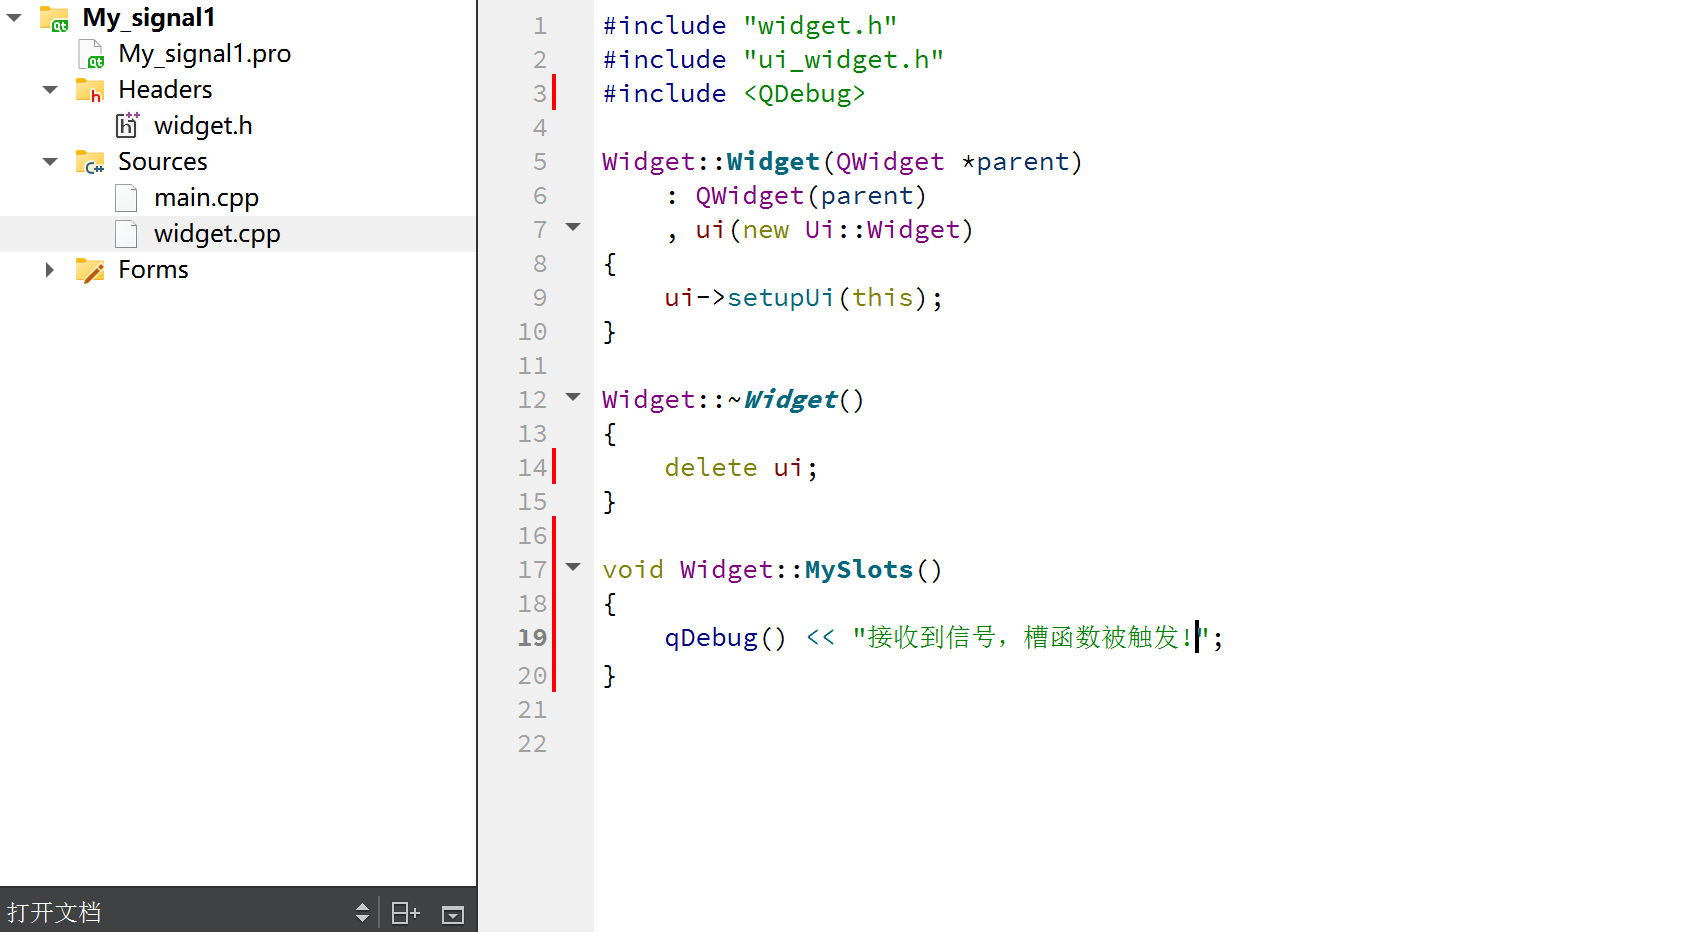Expand the Forms folder arrow
This screenshot has width=1699, height=932.
pyautogui.click(x=50, y=270)
